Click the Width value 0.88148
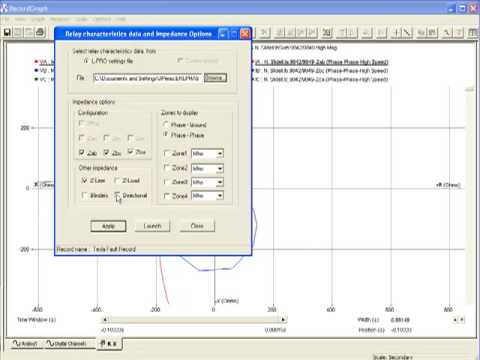The image size is (480, 360). coord(400,320)
